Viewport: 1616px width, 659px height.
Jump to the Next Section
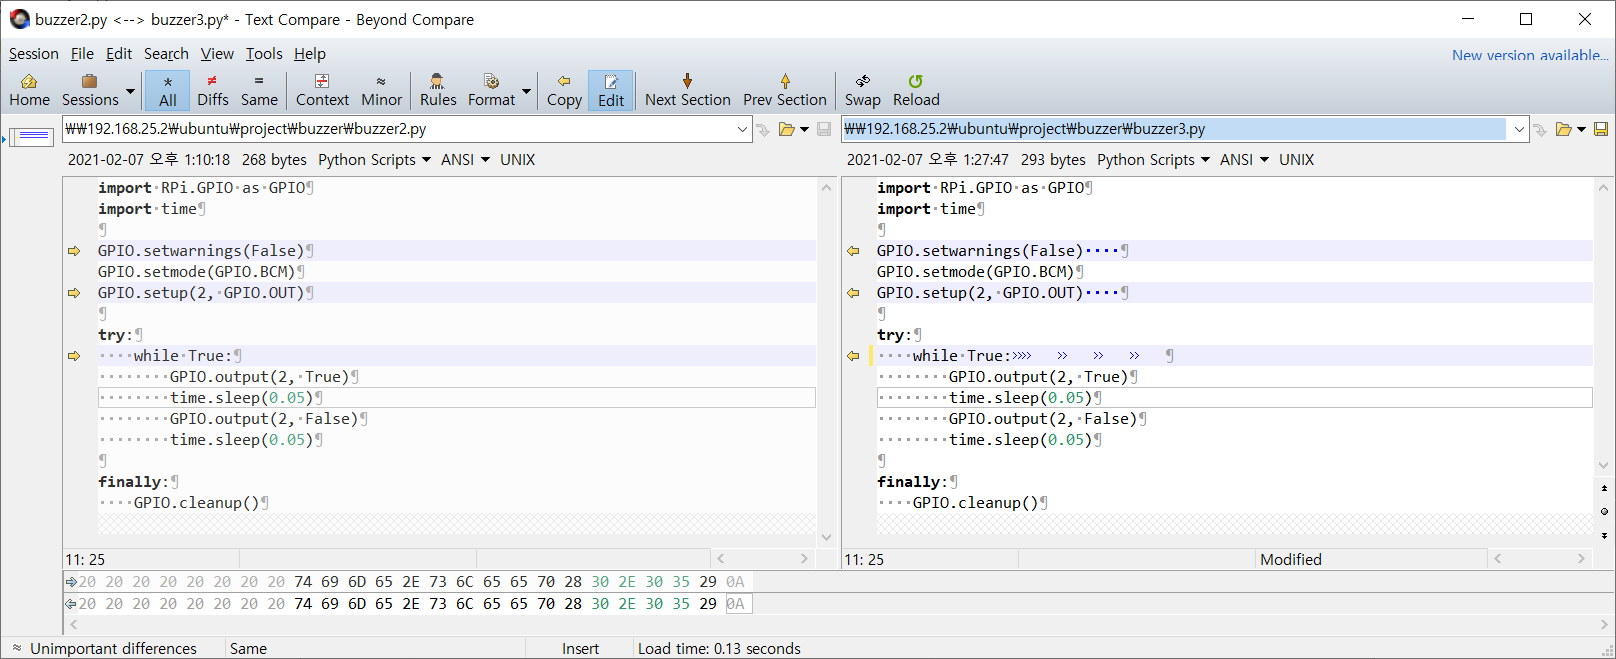point(687,90)
